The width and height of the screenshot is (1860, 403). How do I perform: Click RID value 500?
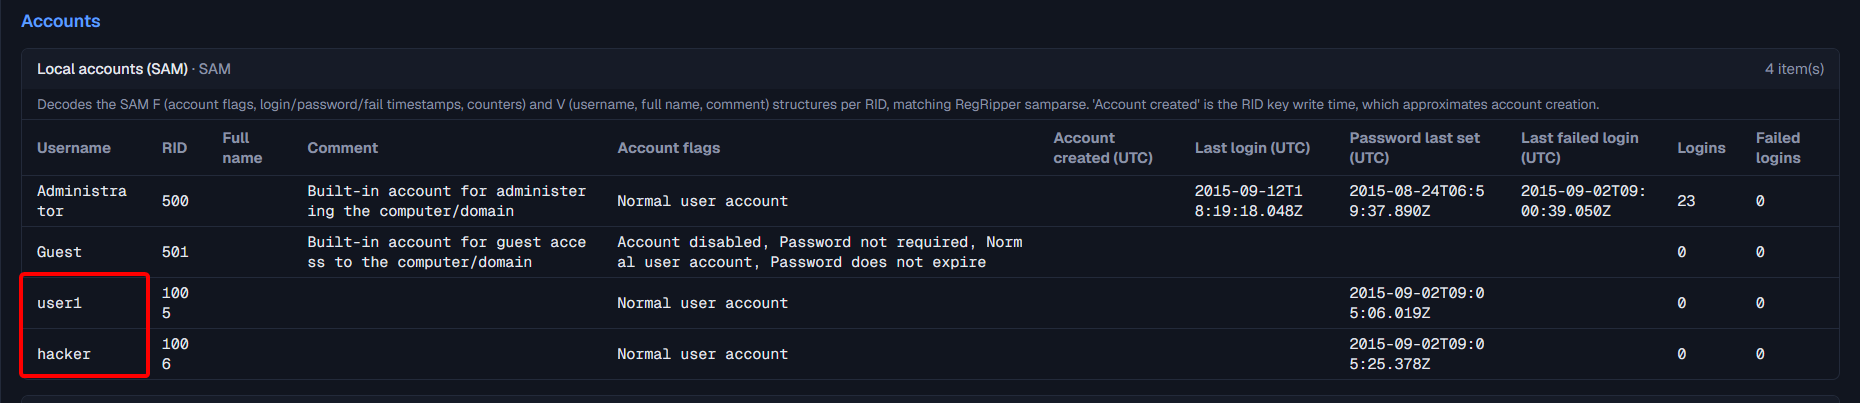click(175, 201)
